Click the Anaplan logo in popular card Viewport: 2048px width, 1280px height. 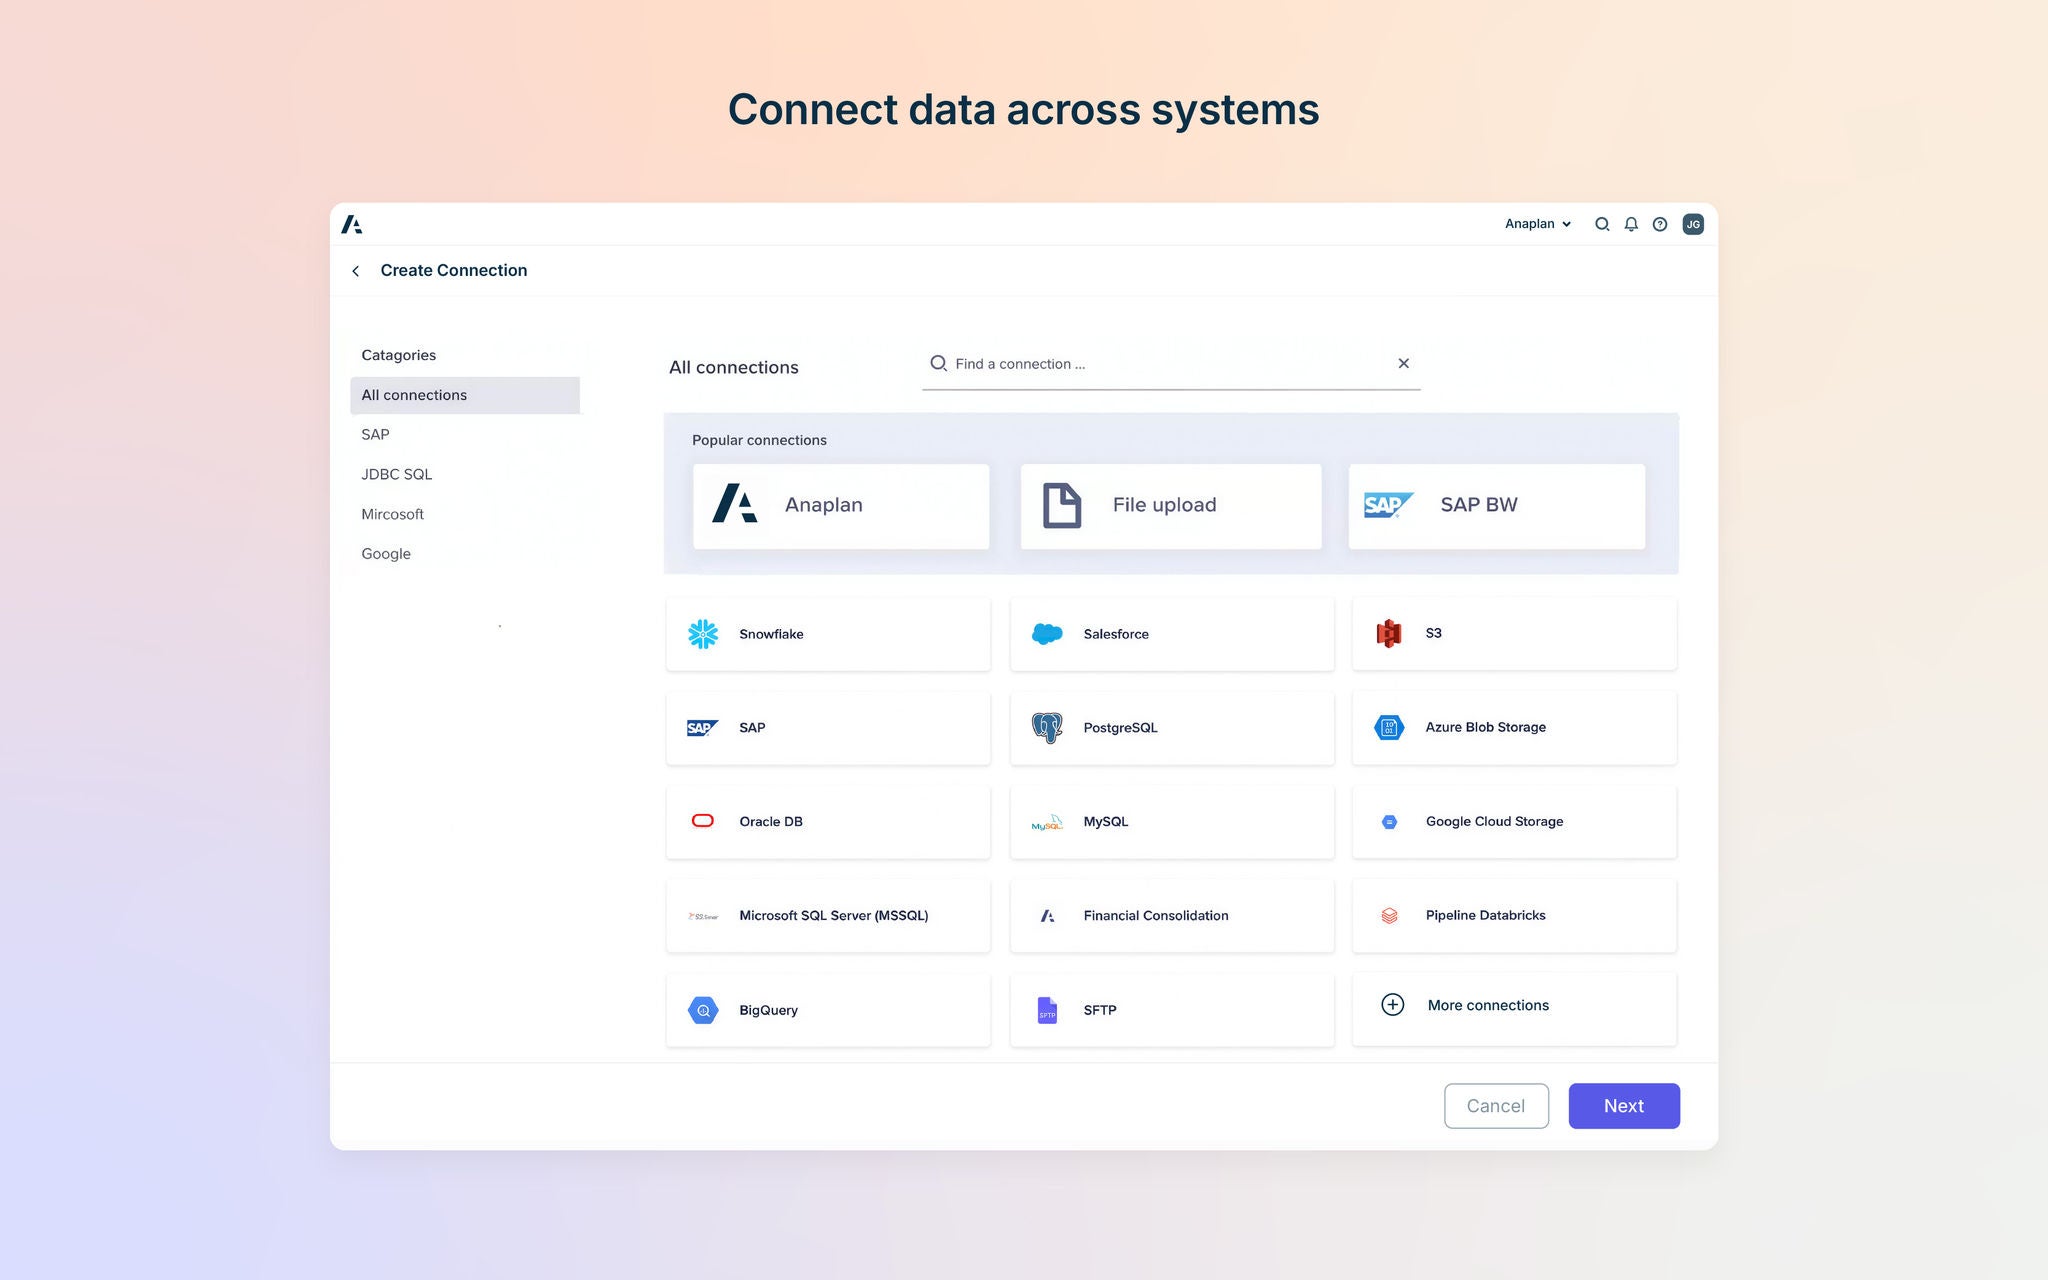click(735, 504)
